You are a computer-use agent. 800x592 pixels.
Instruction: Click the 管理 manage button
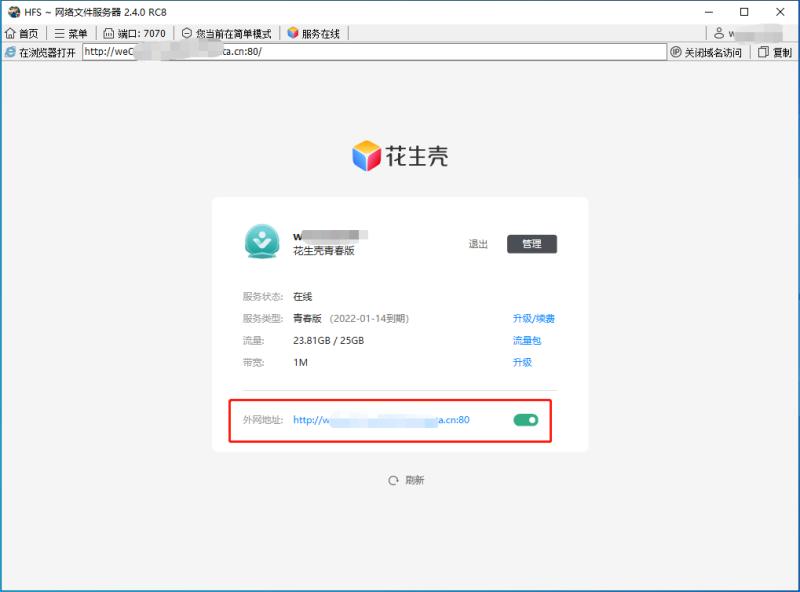coord(531,243)
